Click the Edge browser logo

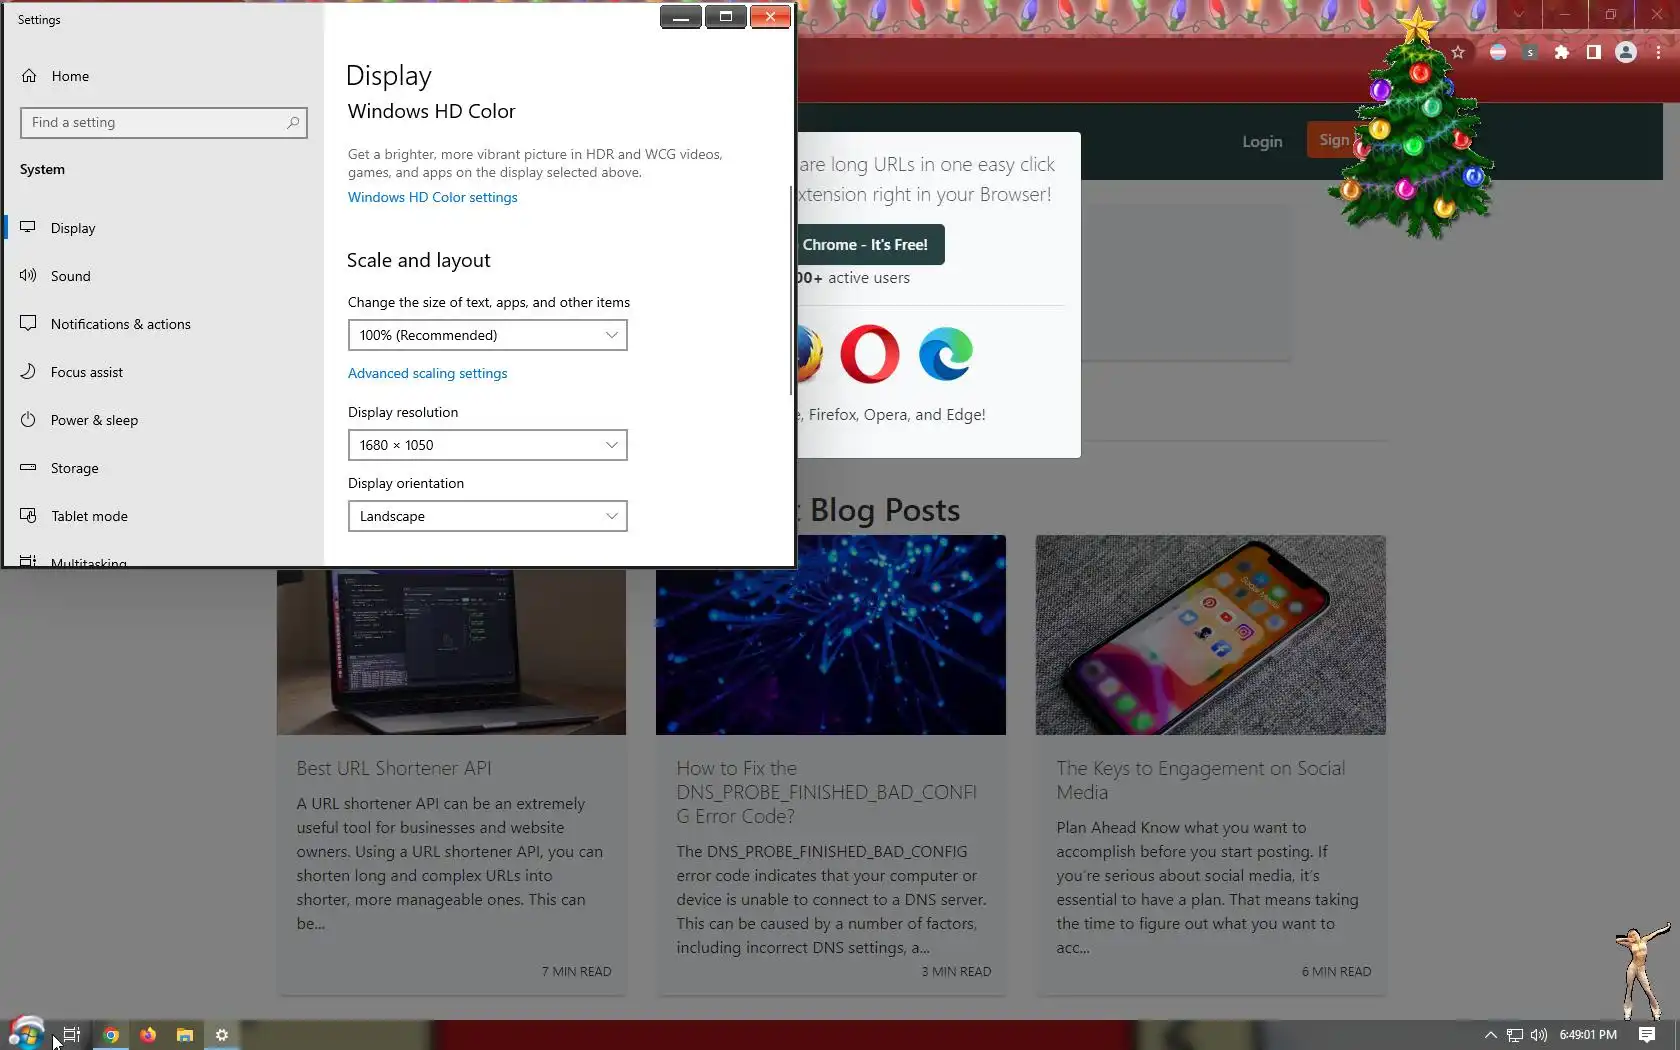945,354
